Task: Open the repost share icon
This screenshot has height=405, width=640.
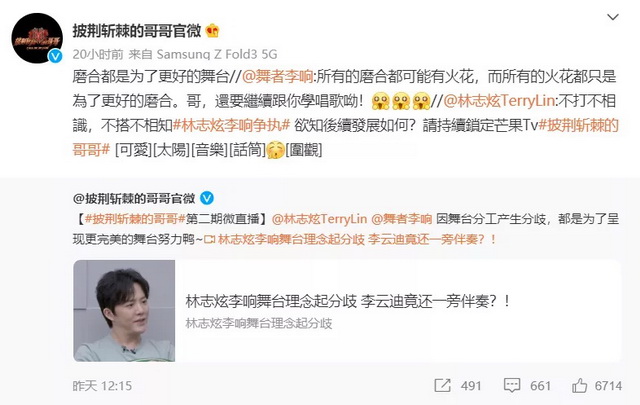Action: coord(442,385)
